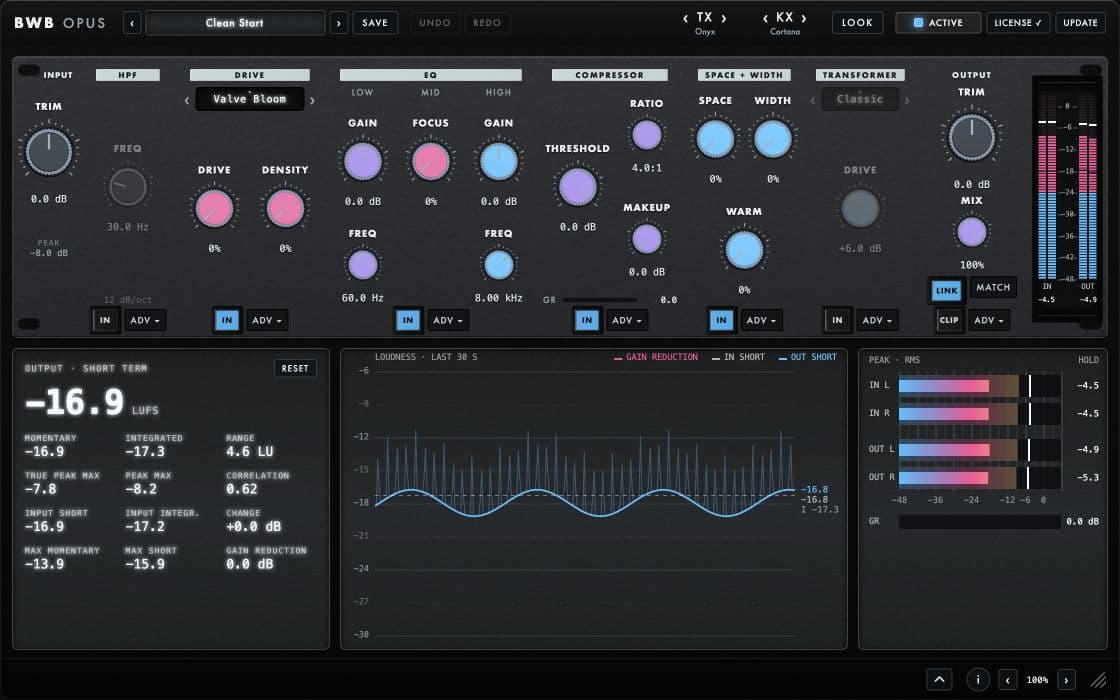This screenshot has width=1120, height=700.
Task: Click the compressor Threshold knob
Action: pos(578,187)
